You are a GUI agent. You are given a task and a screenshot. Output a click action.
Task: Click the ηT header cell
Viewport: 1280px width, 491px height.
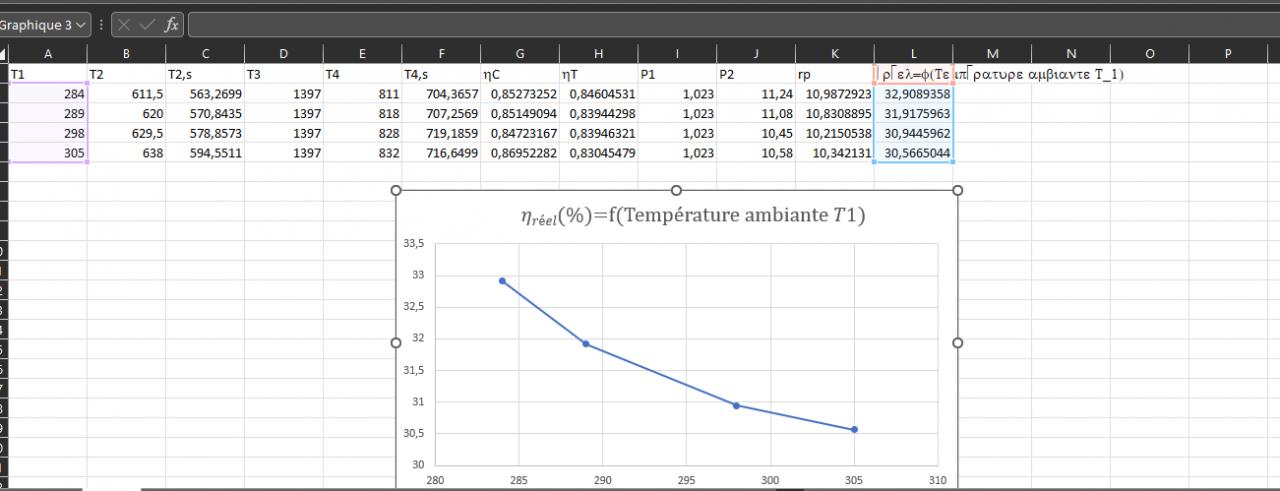tap(598, 74)
